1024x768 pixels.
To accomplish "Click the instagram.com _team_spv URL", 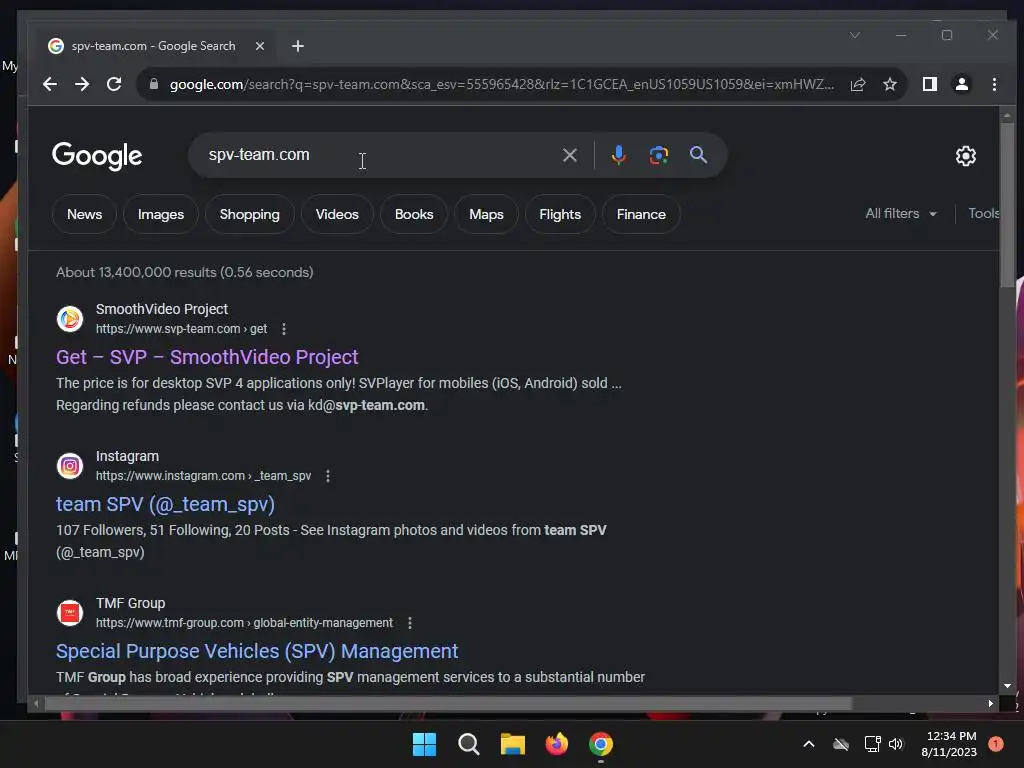I will click(203, 476).
